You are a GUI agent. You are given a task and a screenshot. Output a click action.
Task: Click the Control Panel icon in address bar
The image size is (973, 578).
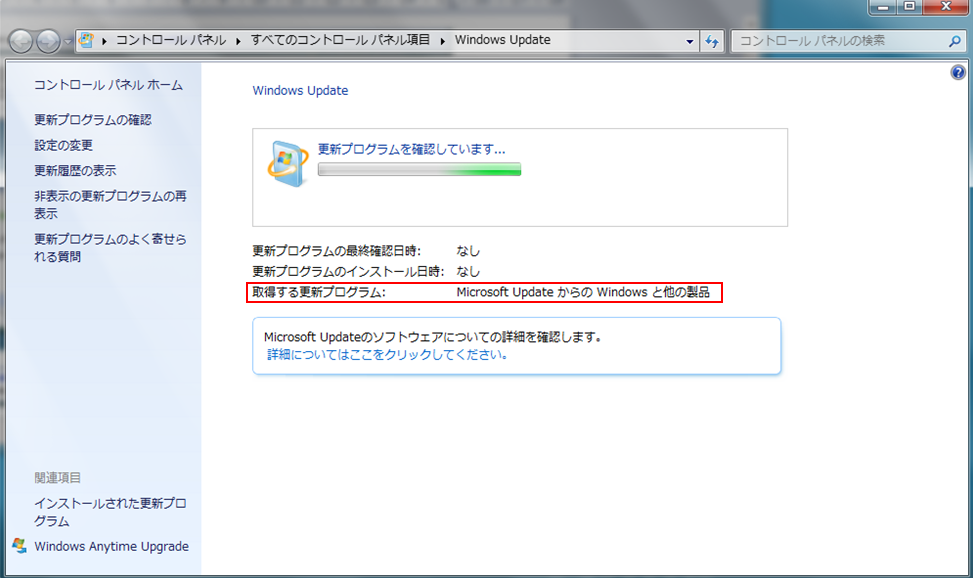(x=86, y=40)
